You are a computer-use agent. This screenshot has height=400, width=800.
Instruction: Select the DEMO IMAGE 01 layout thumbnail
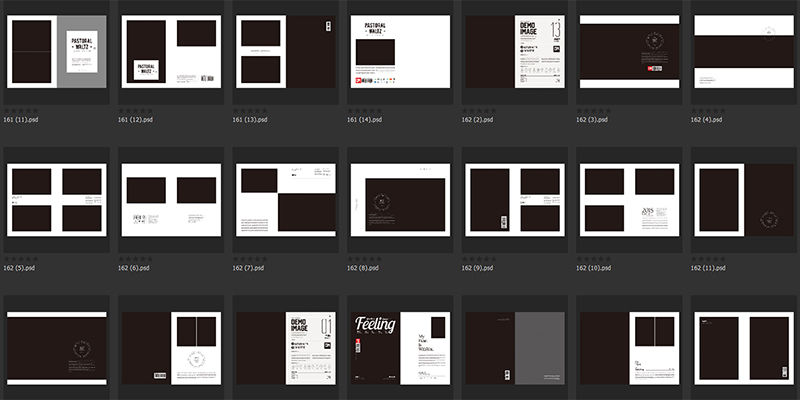286,348
